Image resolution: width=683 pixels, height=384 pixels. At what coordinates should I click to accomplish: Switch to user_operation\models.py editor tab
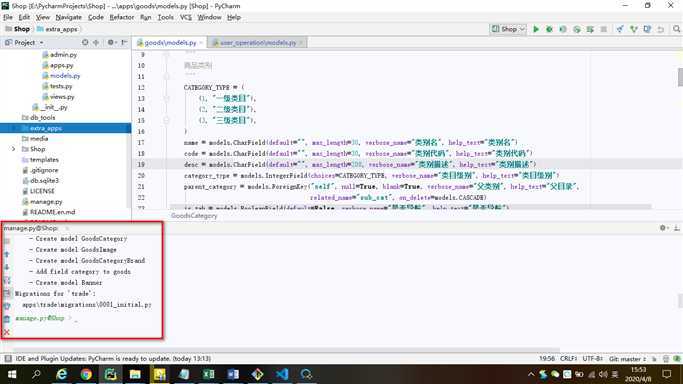pos(258,42)
